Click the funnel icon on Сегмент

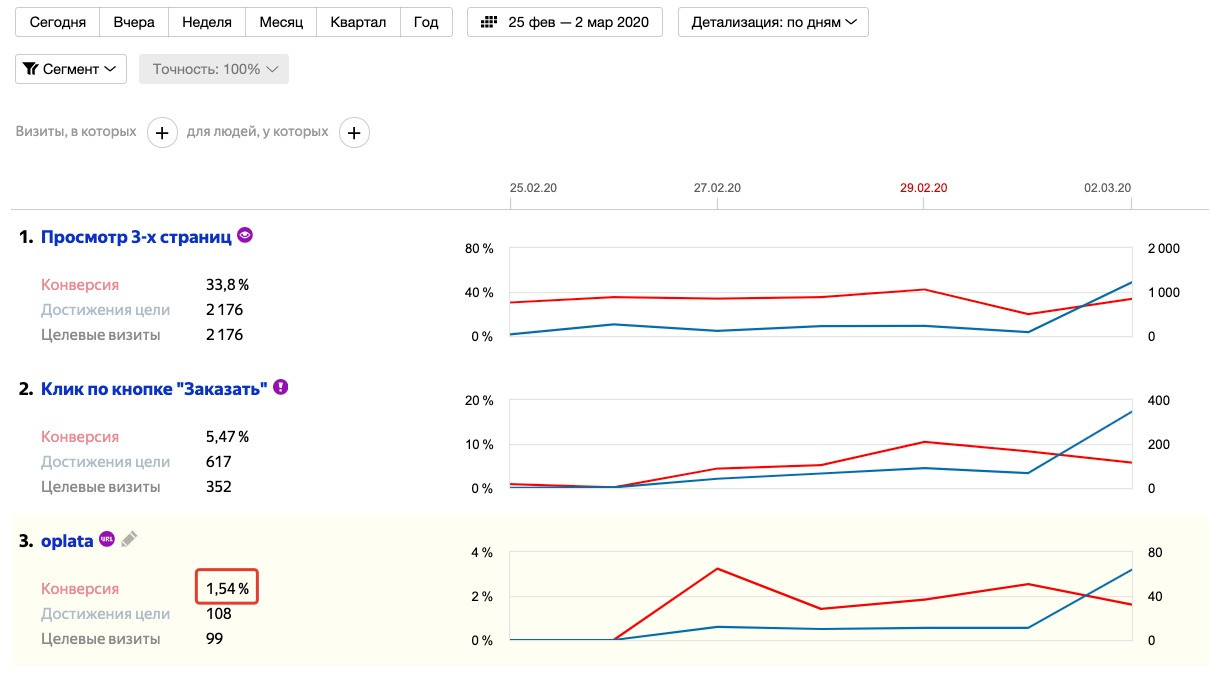pyautogui.click(x=30, y=69)
